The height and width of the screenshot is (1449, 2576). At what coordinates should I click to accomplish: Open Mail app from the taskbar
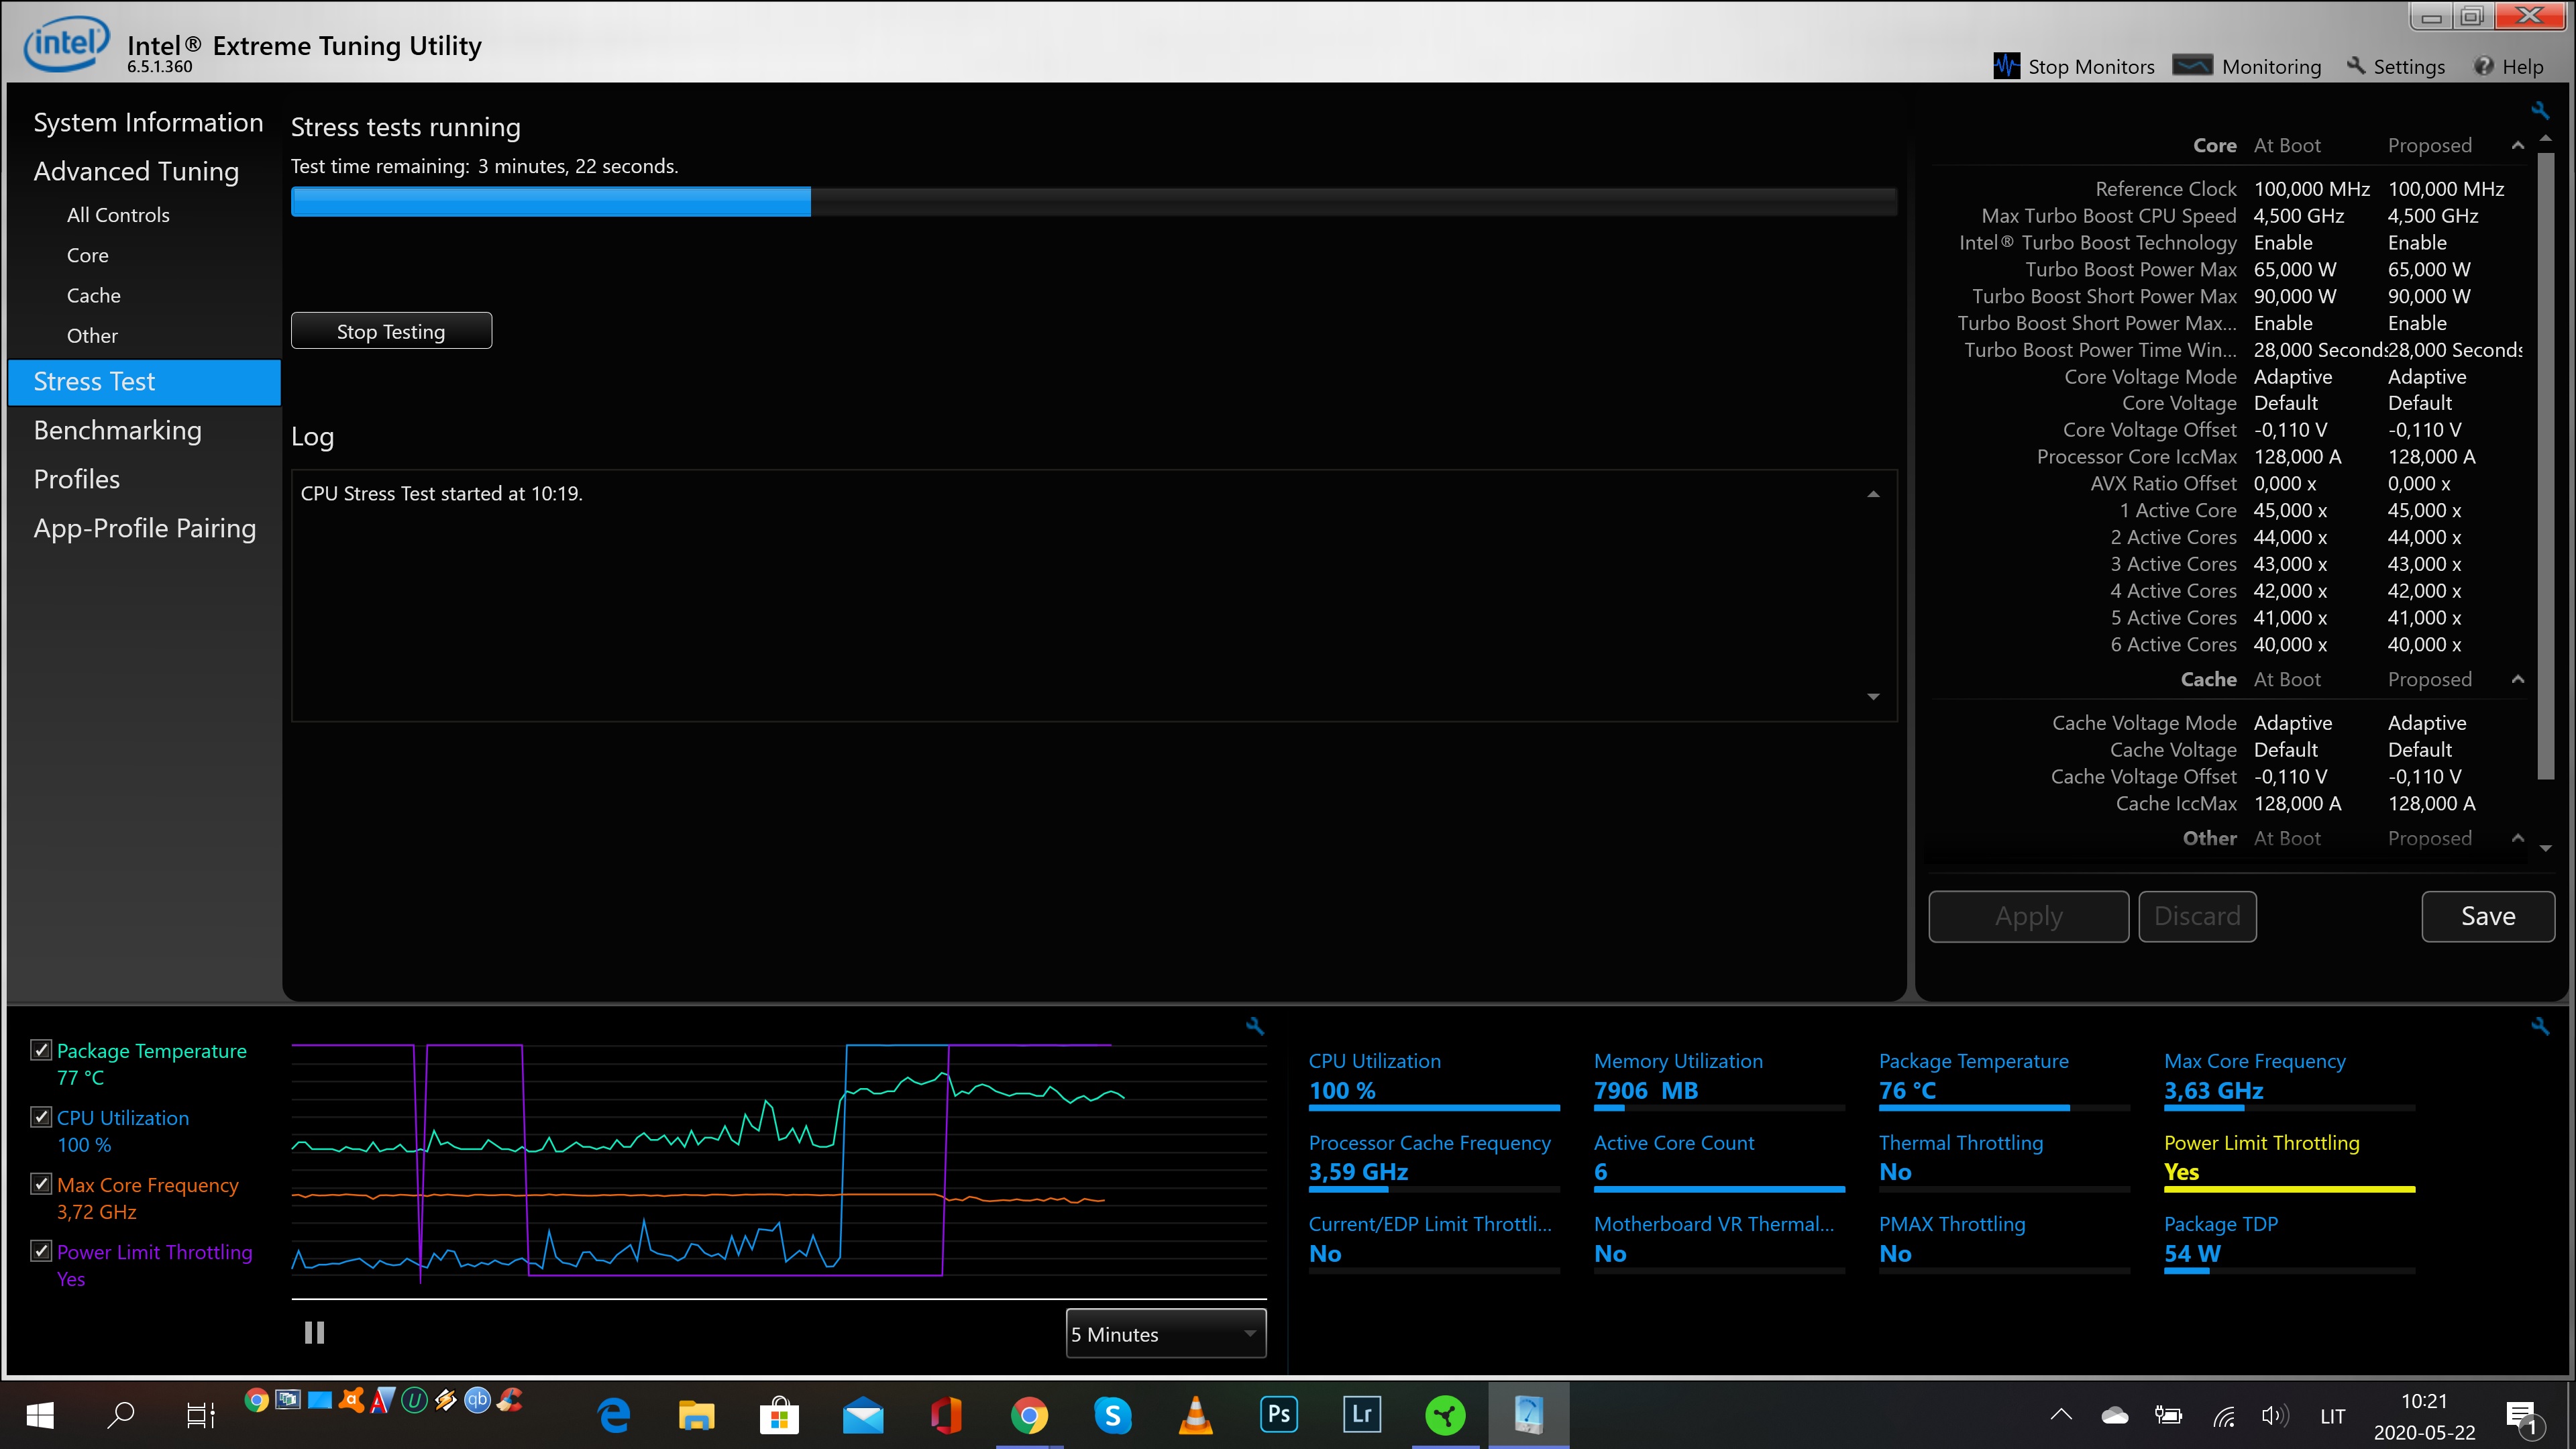(863, 1416)
